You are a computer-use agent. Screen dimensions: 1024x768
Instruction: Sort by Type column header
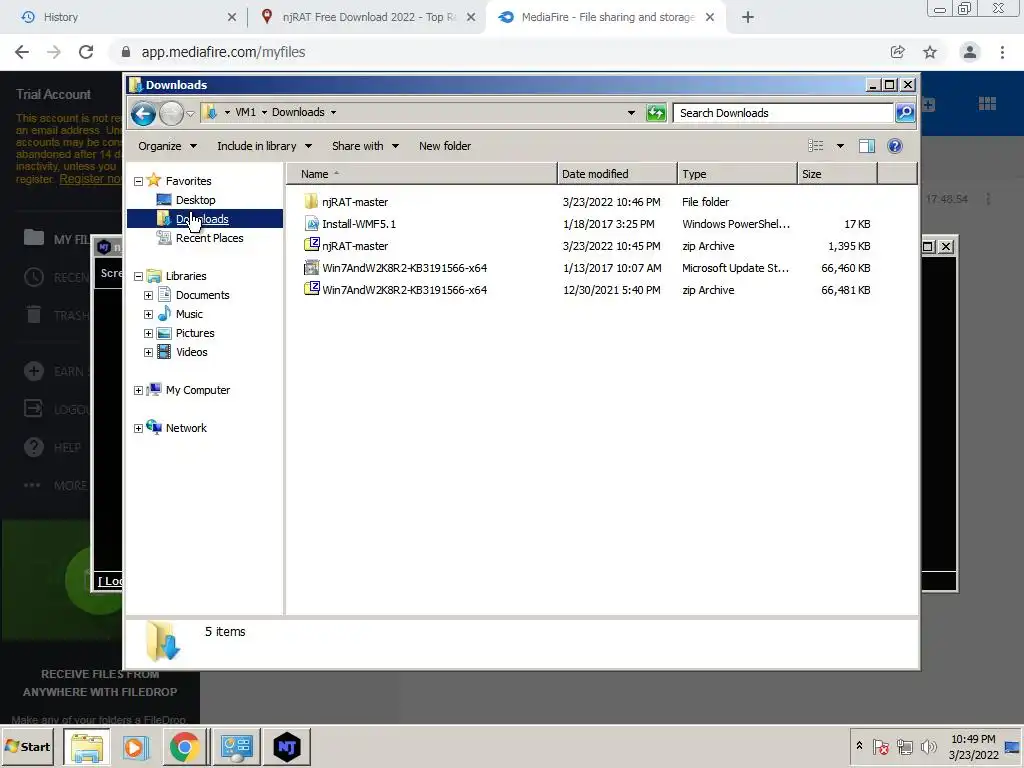[737, 174]
